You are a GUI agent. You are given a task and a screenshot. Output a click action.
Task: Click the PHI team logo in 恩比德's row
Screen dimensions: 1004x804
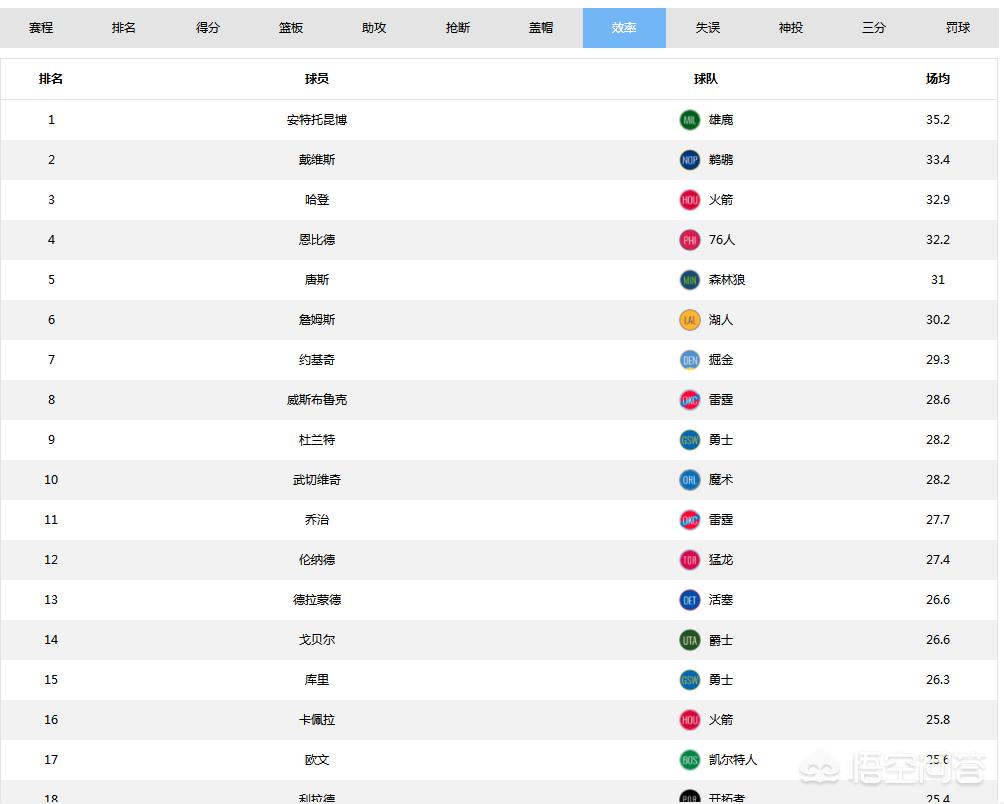pos(690,239)
